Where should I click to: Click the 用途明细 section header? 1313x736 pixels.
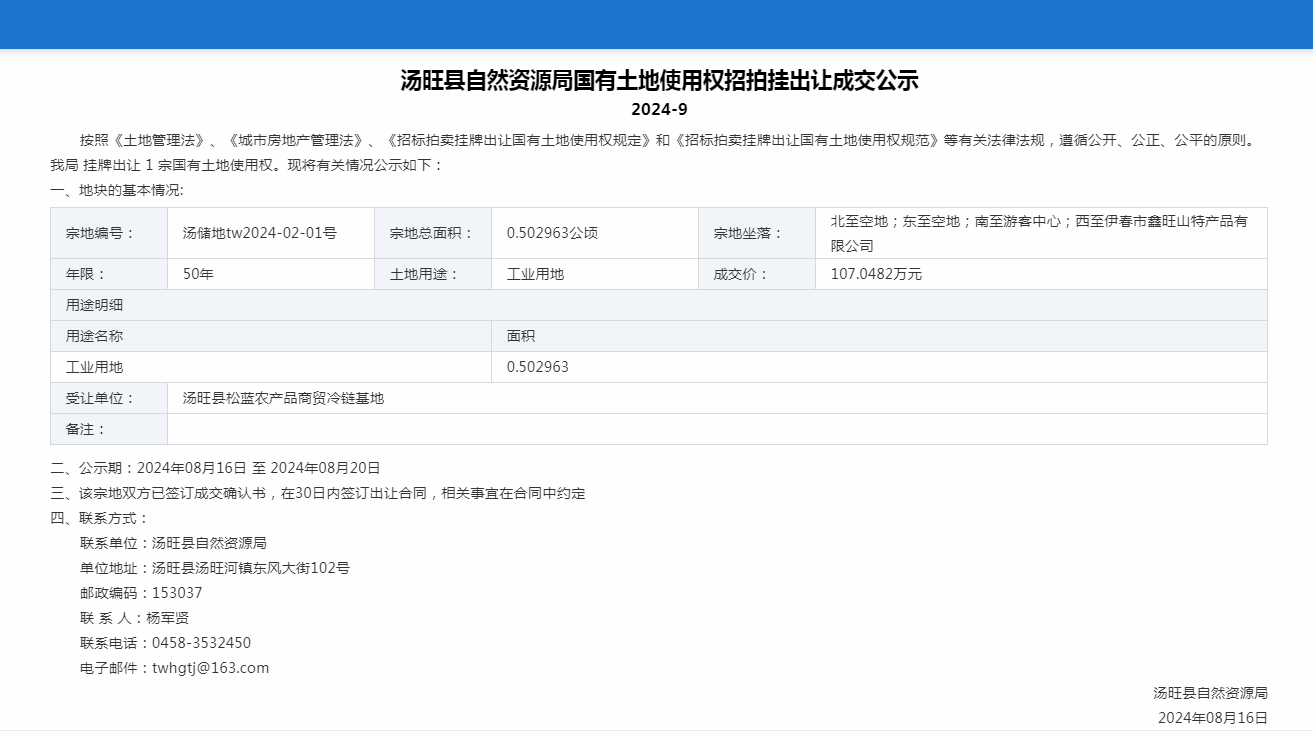tap(659, 305)
